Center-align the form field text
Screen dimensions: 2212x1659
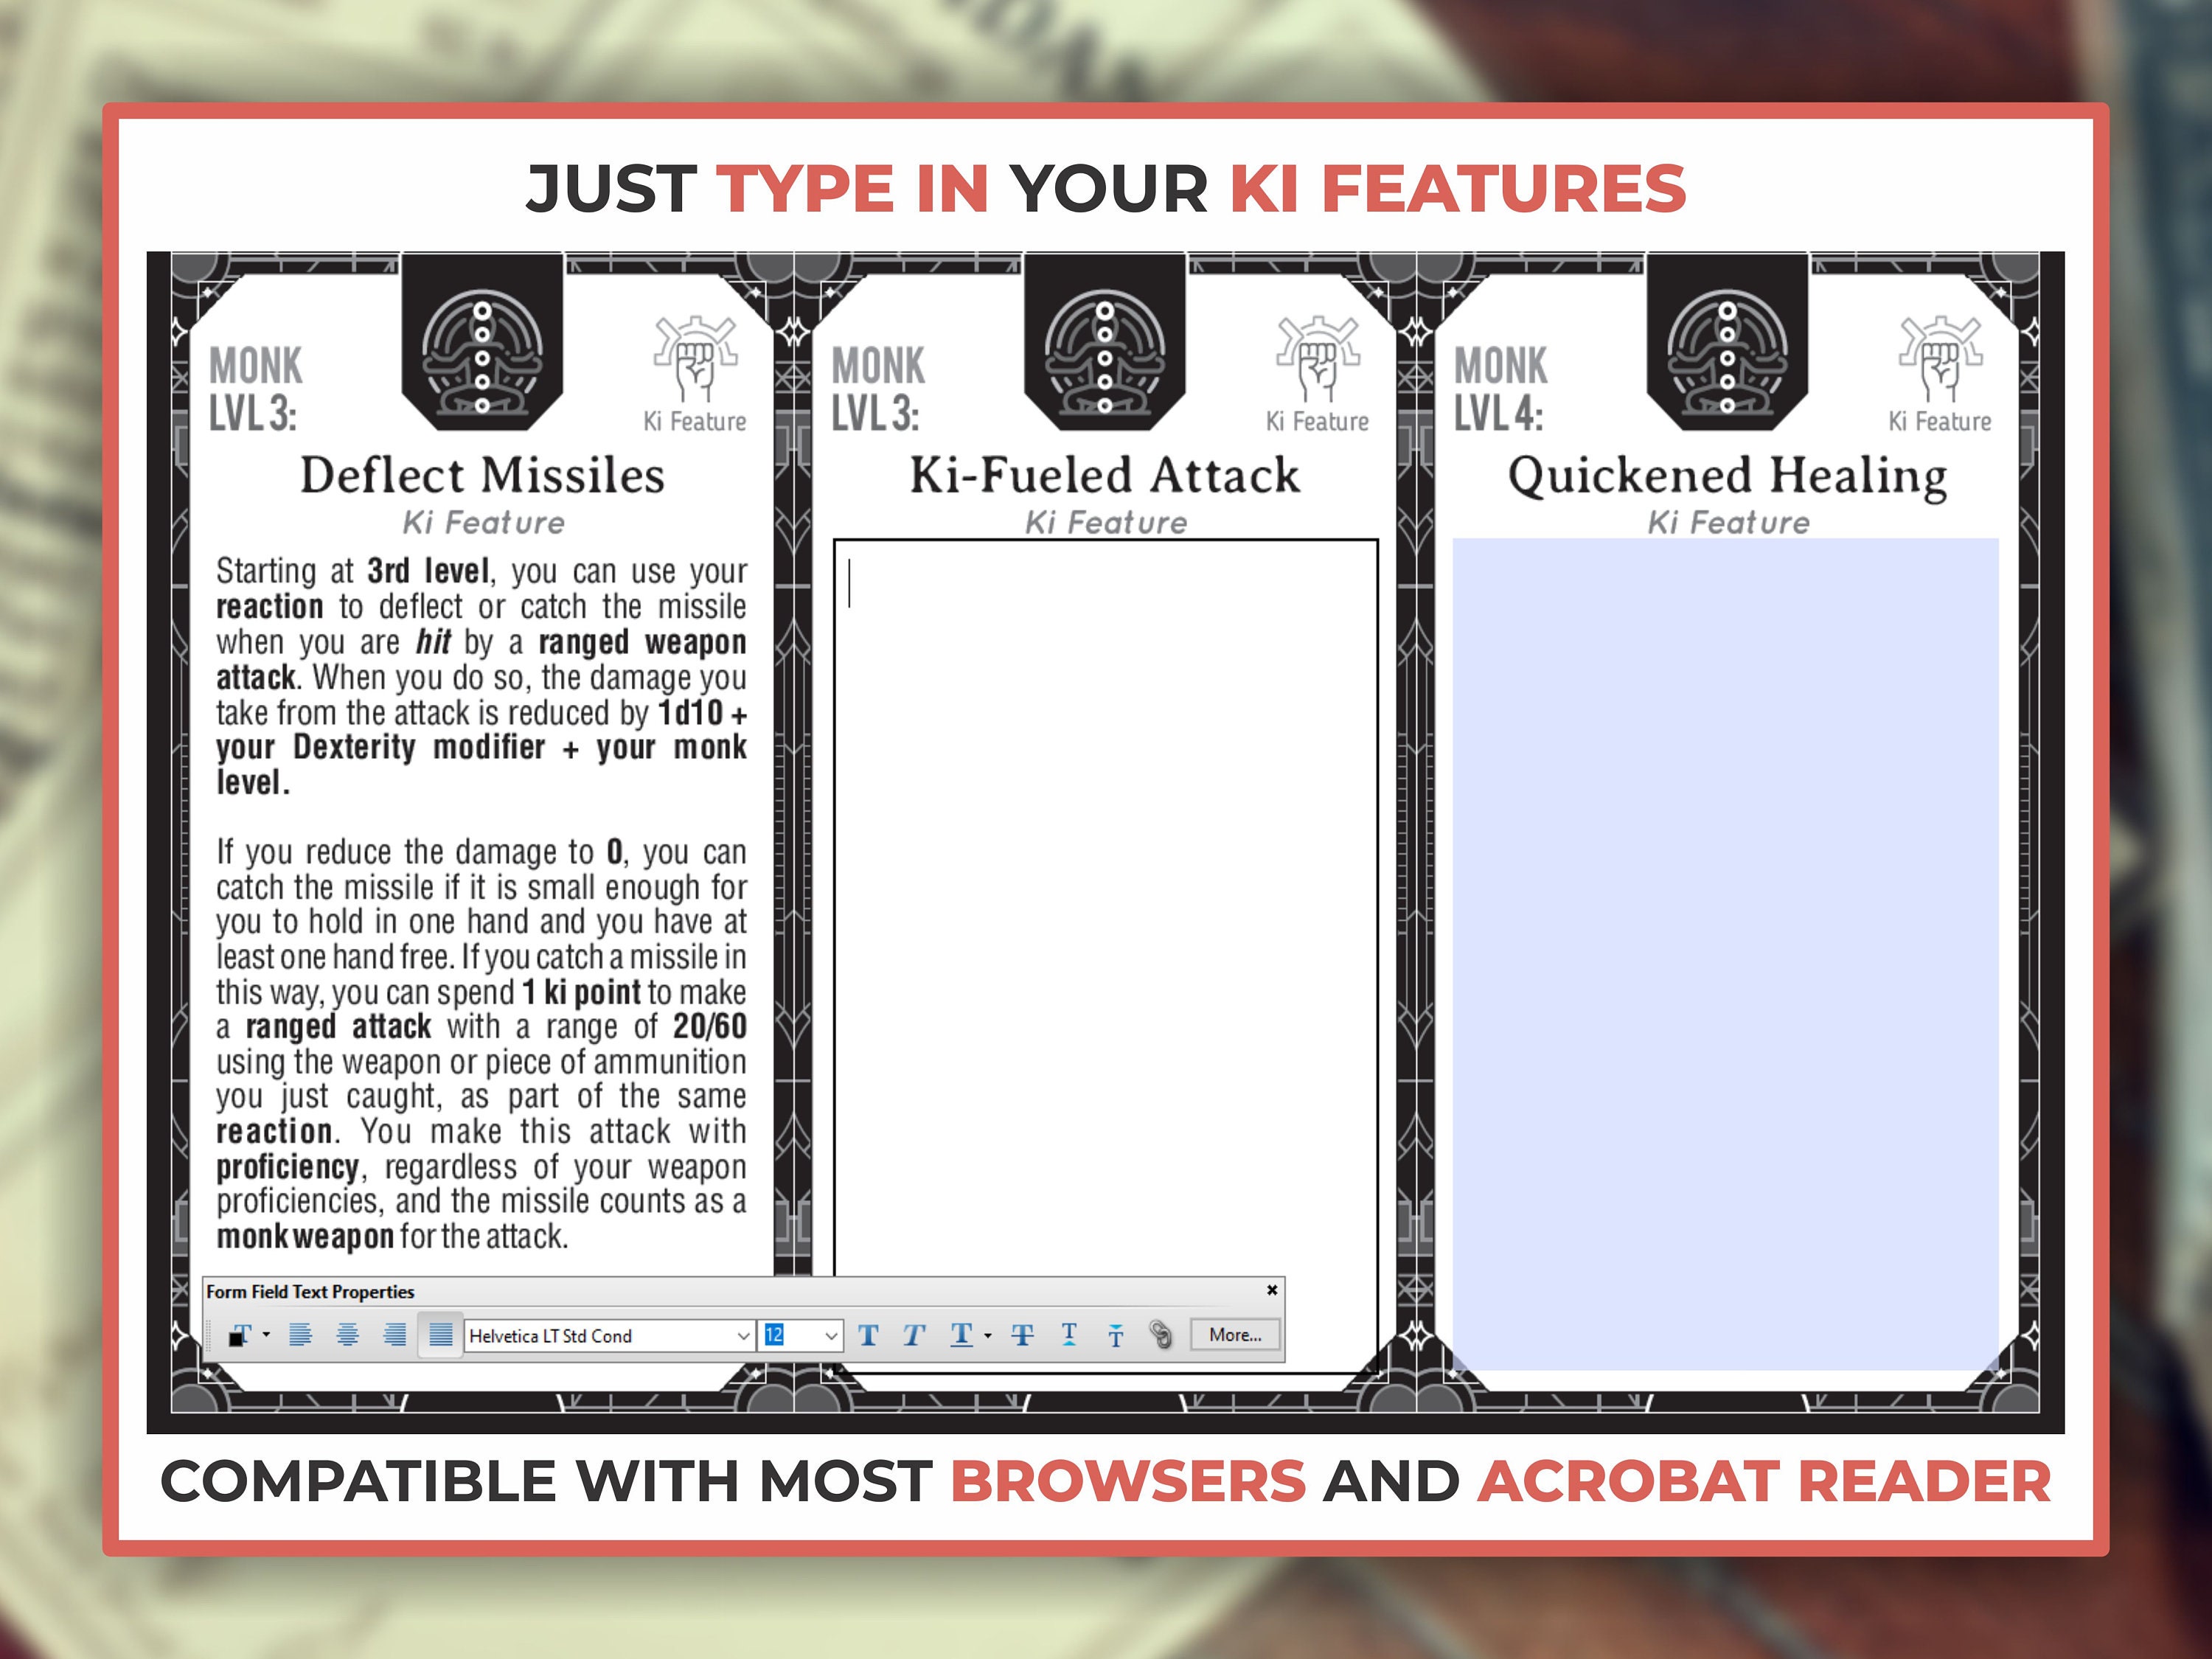point(347,1334)
